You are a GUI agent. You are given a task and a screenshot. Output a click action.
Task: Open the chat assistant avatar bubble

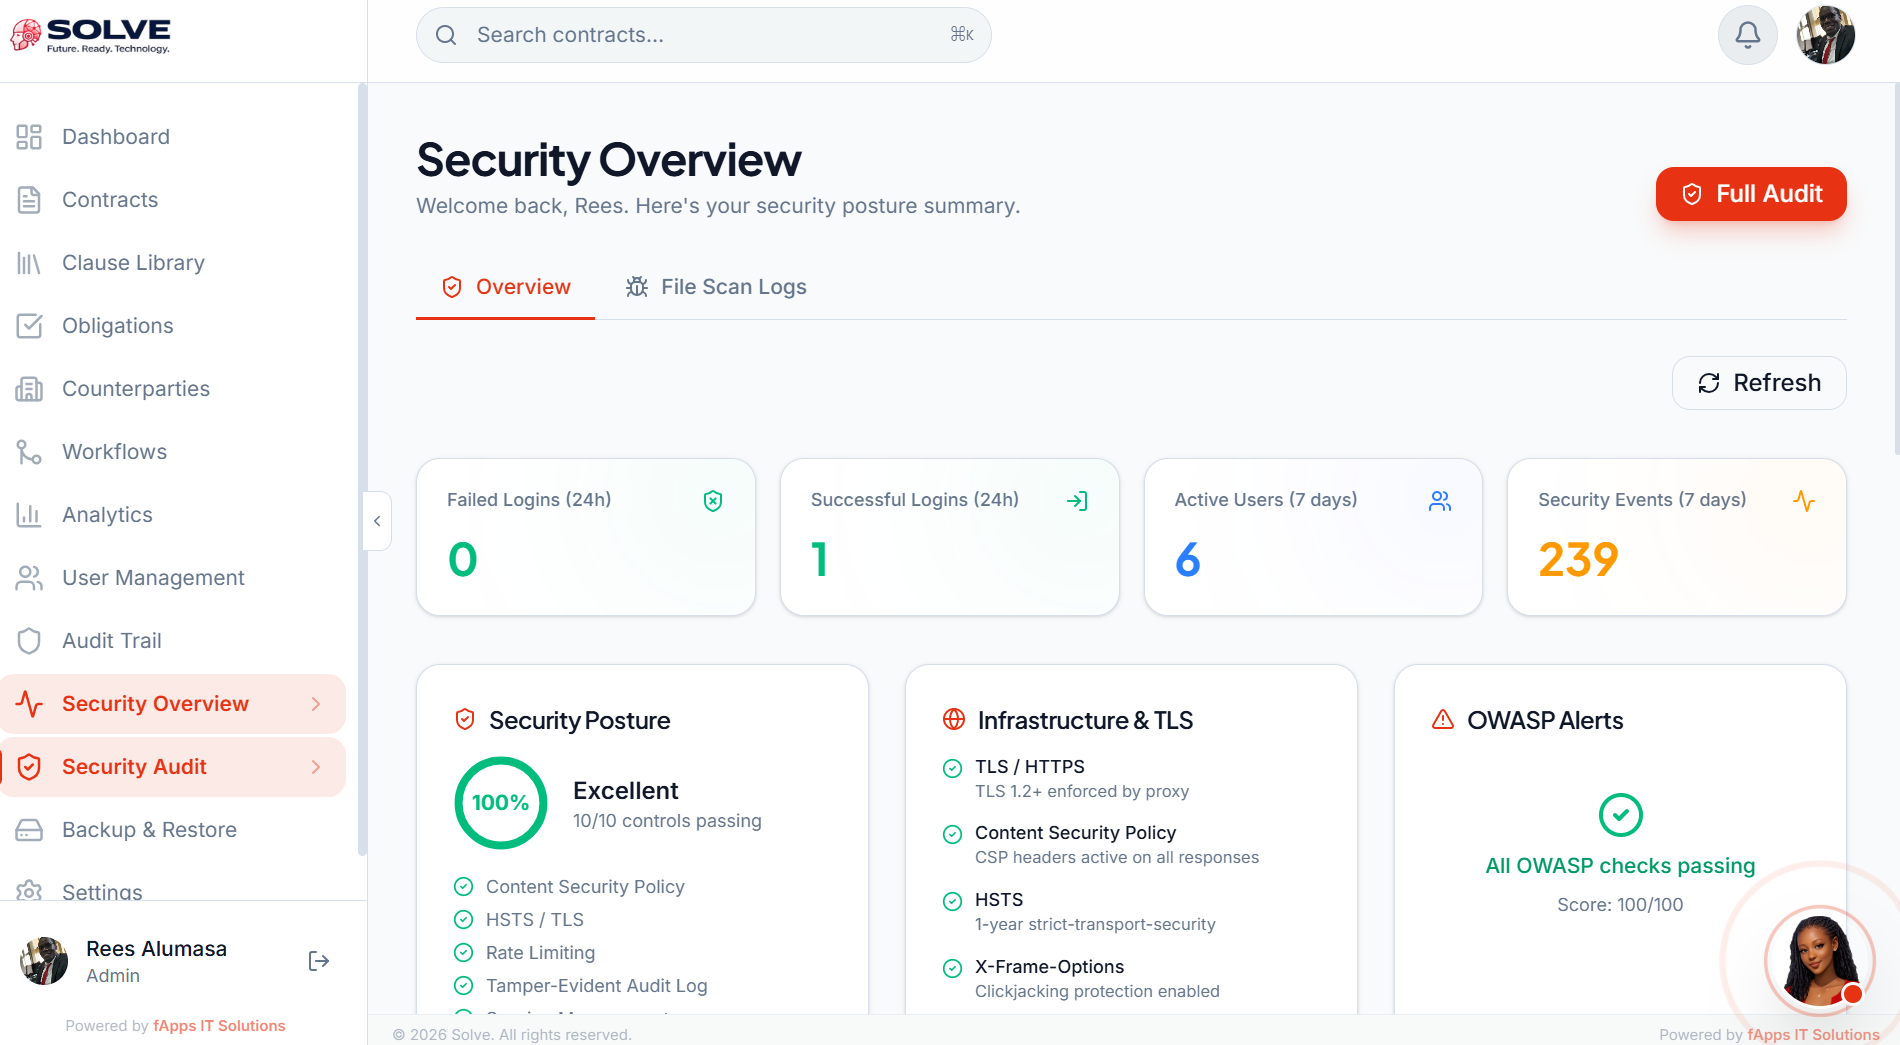[1818, 960]
